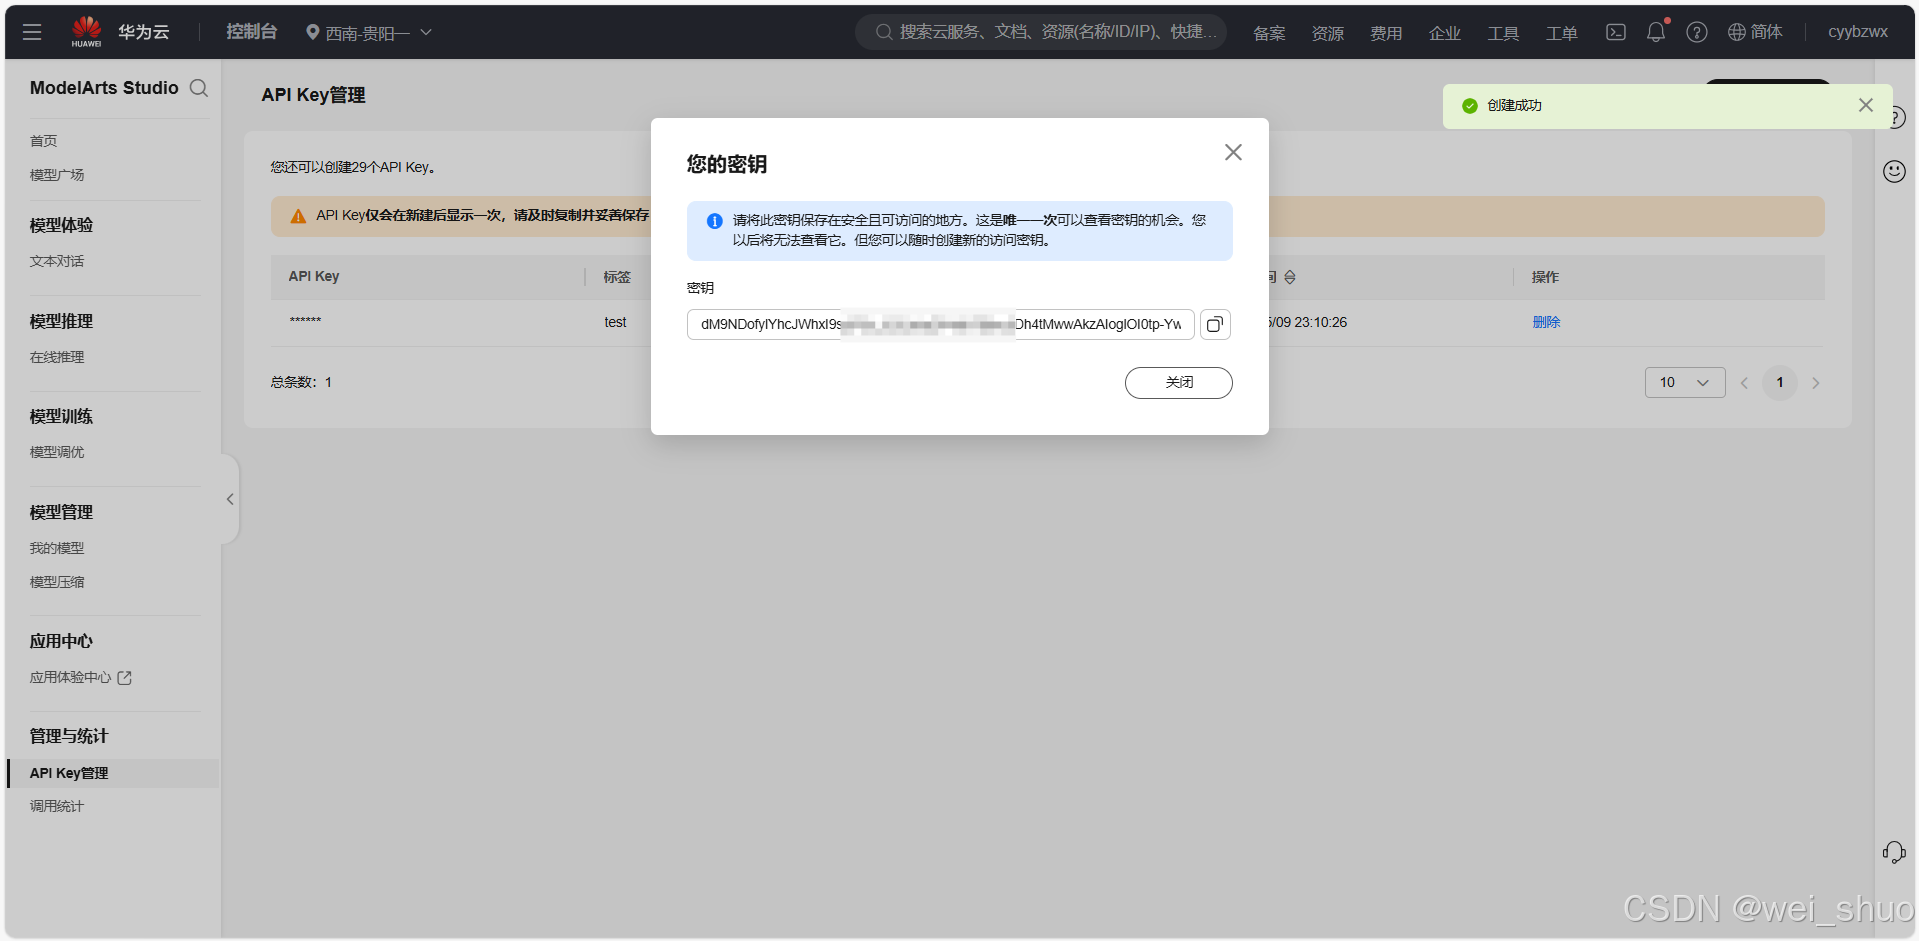This screenshot has height=941, width=1919.
Task: Collapse the sidebar with the arrow handle
Action: [x=230, y=499]
